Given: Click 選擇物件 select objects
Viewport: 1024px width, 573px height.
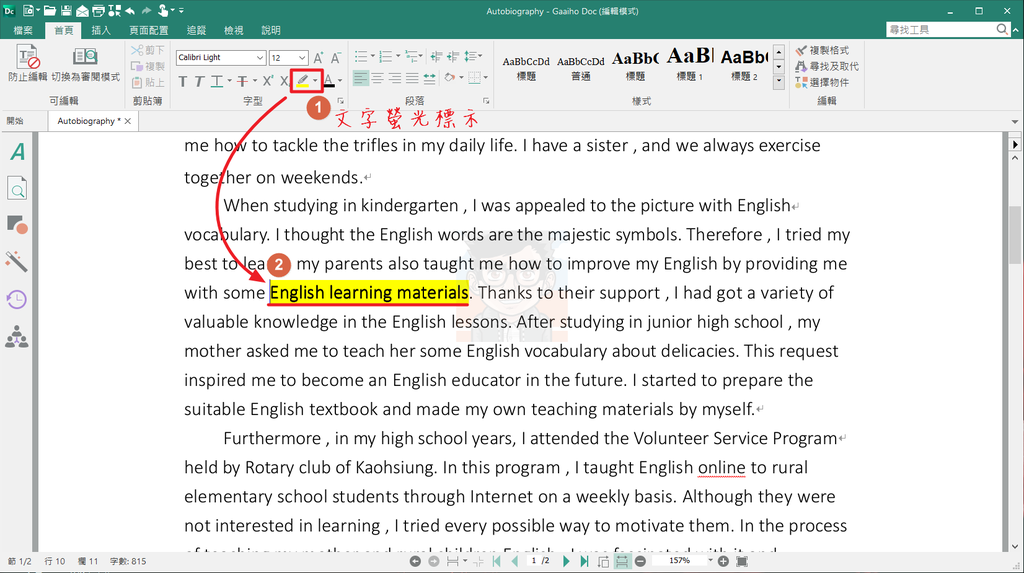Looking at the screenshot, I should tap(822, 82).
